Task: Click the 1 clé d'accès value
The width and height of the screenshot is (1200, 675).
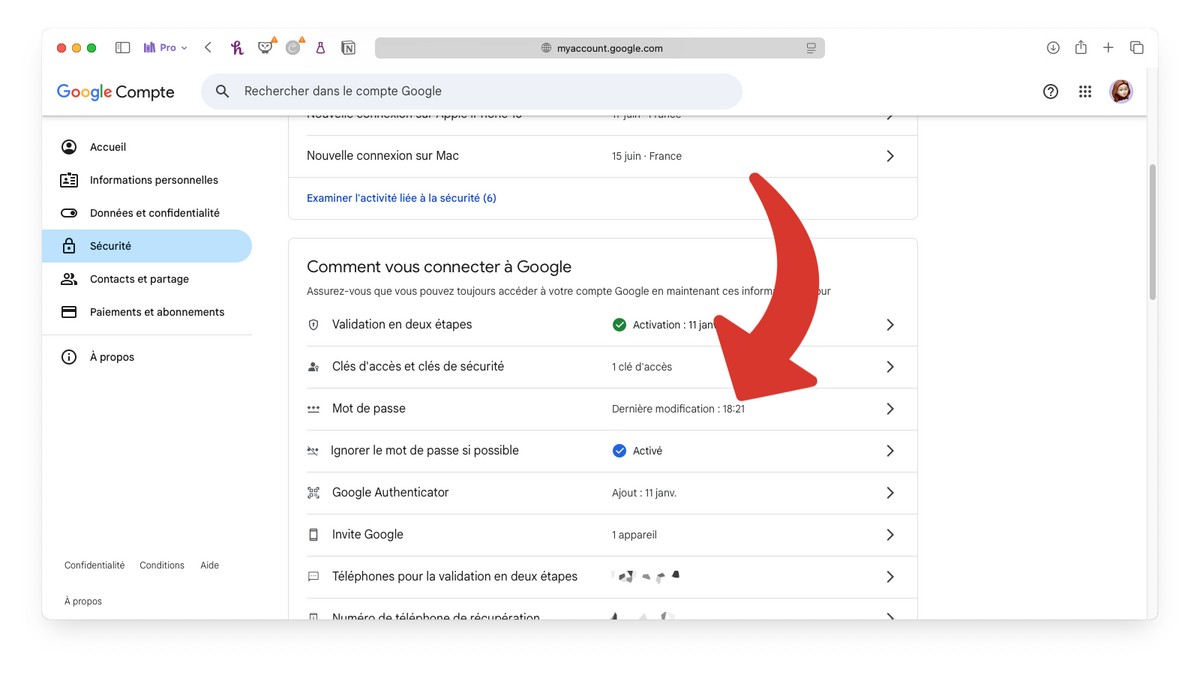Action: tap(642, 367)
